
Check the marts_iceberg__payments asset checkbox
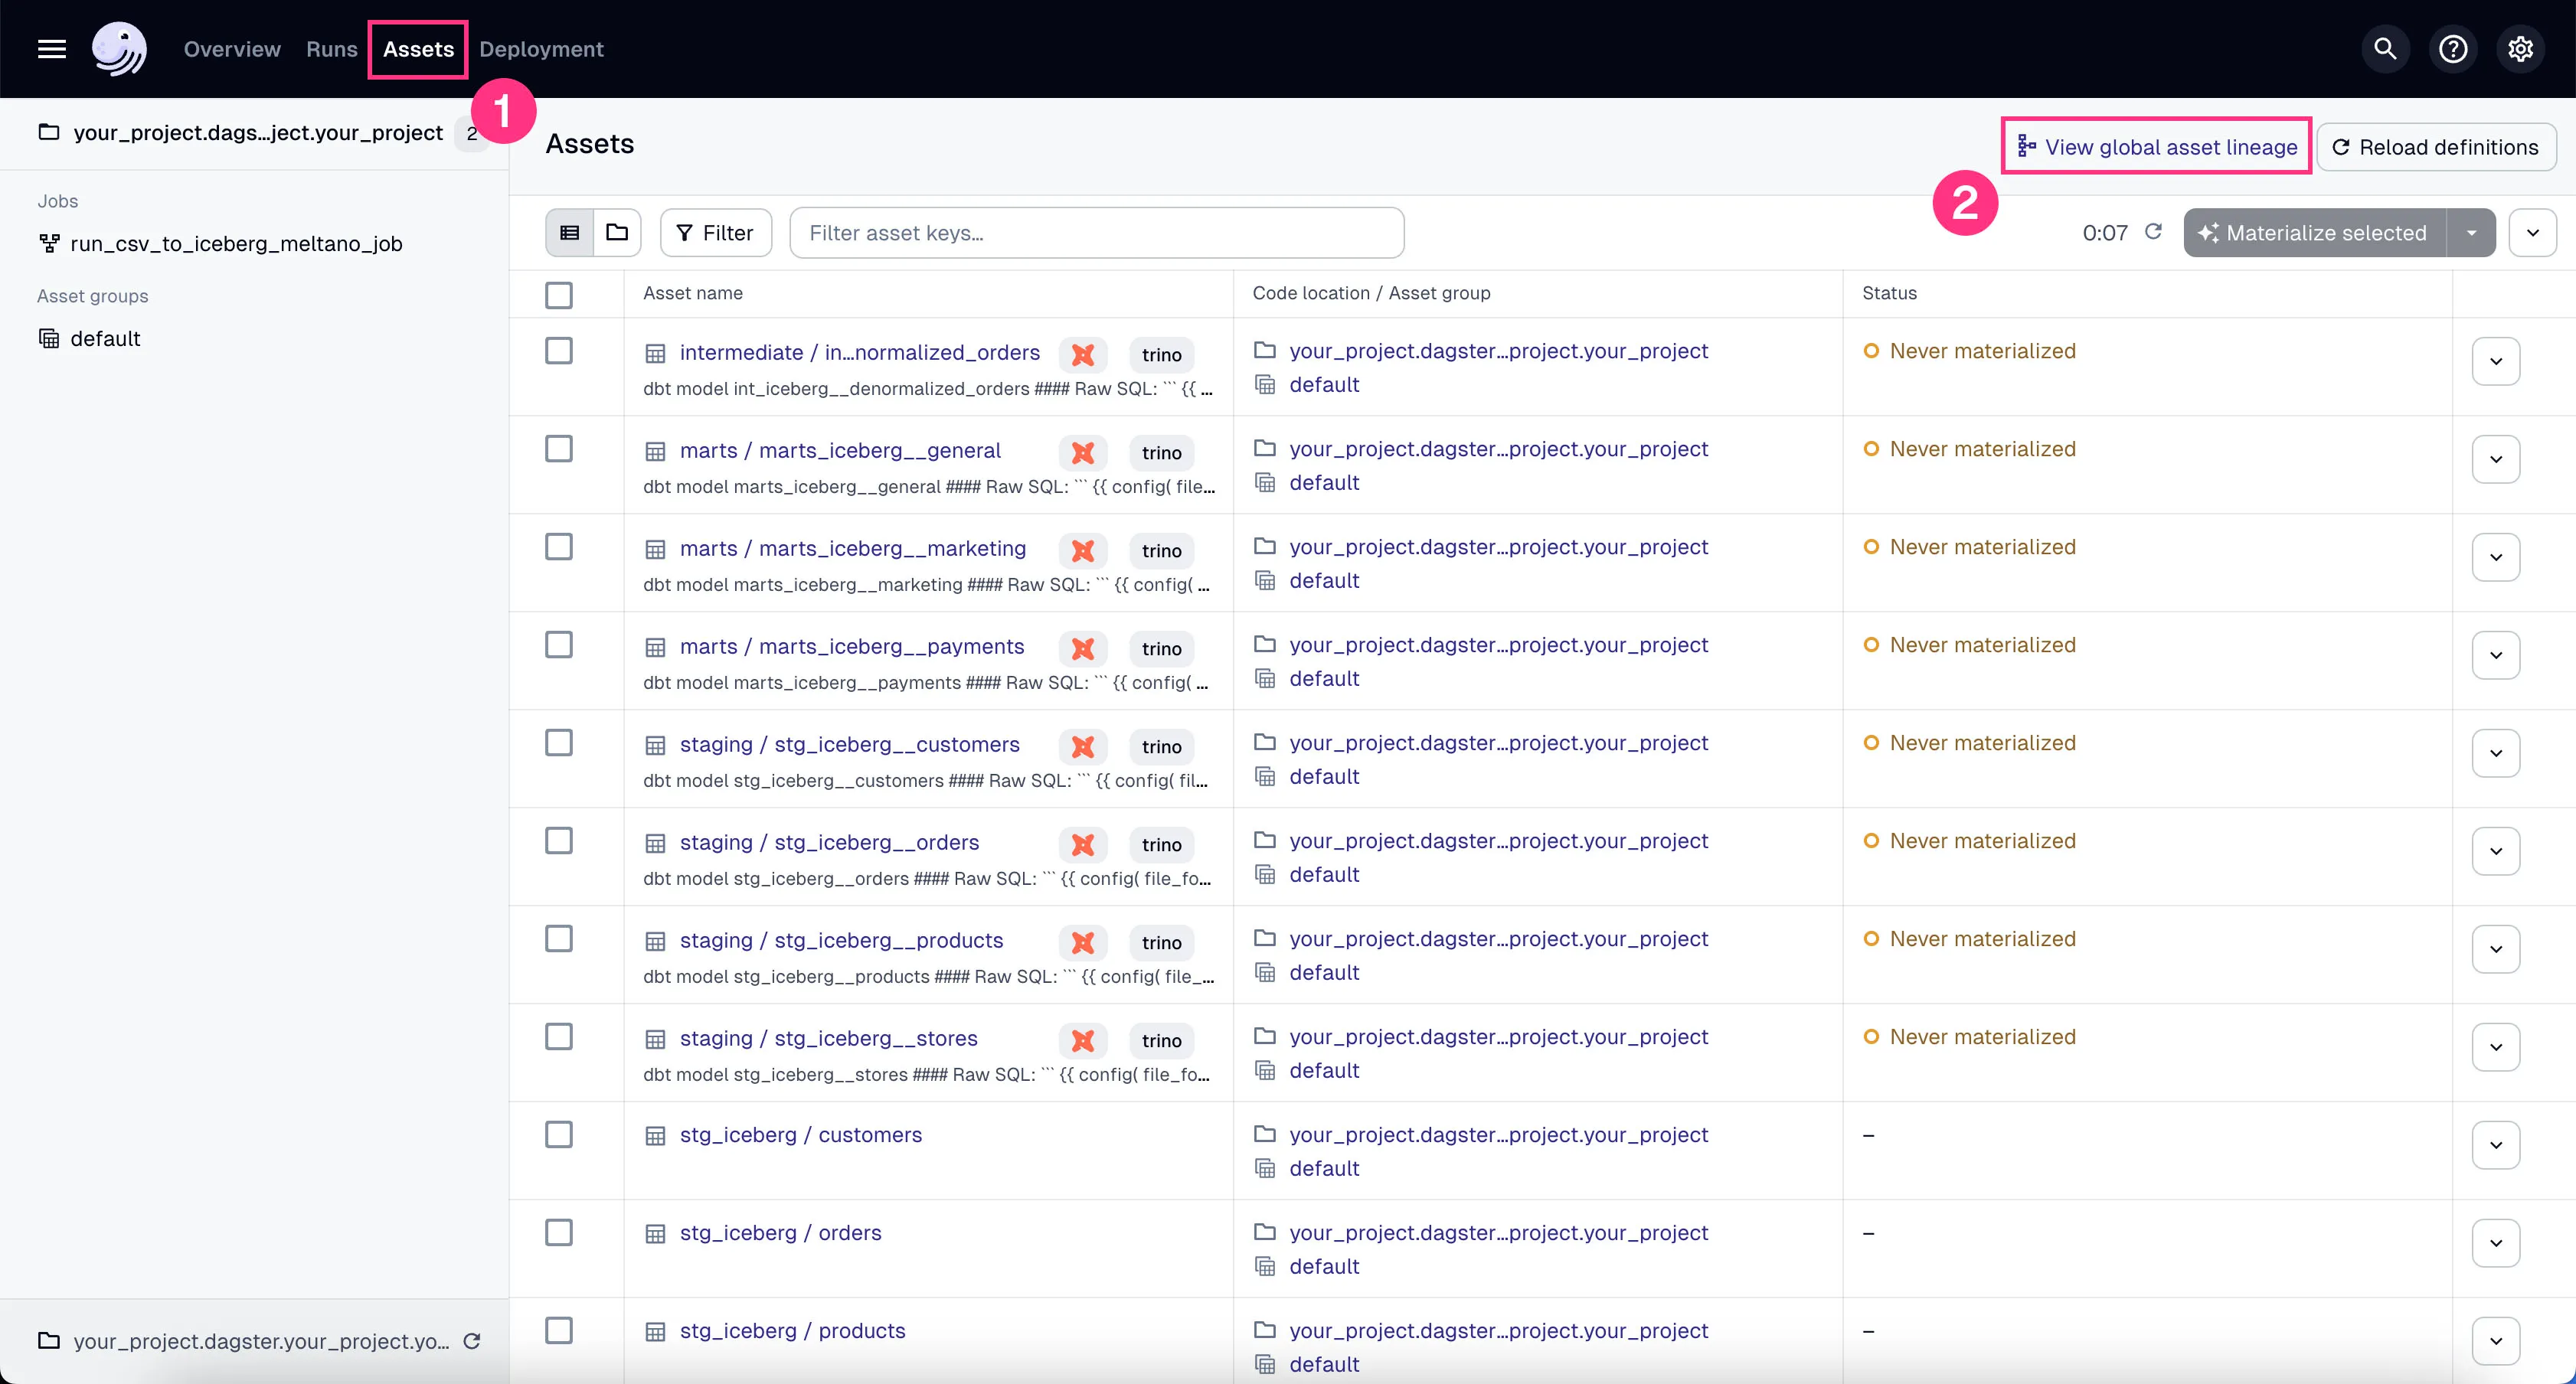(559, 645)
